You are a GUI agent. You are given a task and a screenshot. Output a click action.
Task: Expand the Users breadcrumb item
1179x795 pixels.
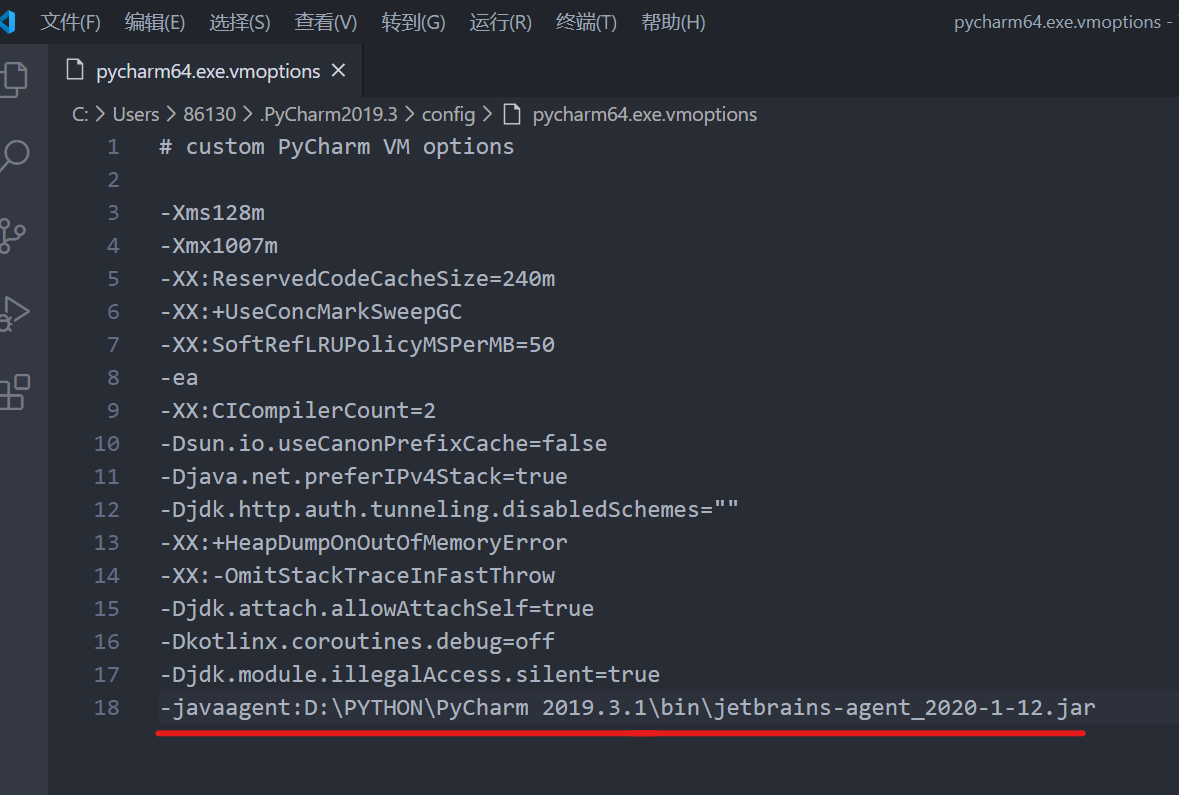tap(135, 114)
